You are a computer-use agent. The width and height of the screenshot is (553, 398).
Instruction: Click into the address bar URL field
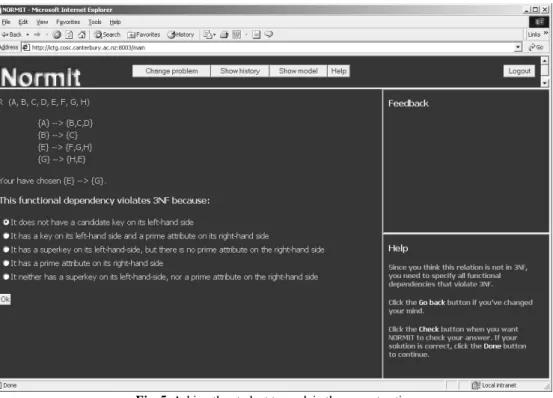[x=272, y=47]
